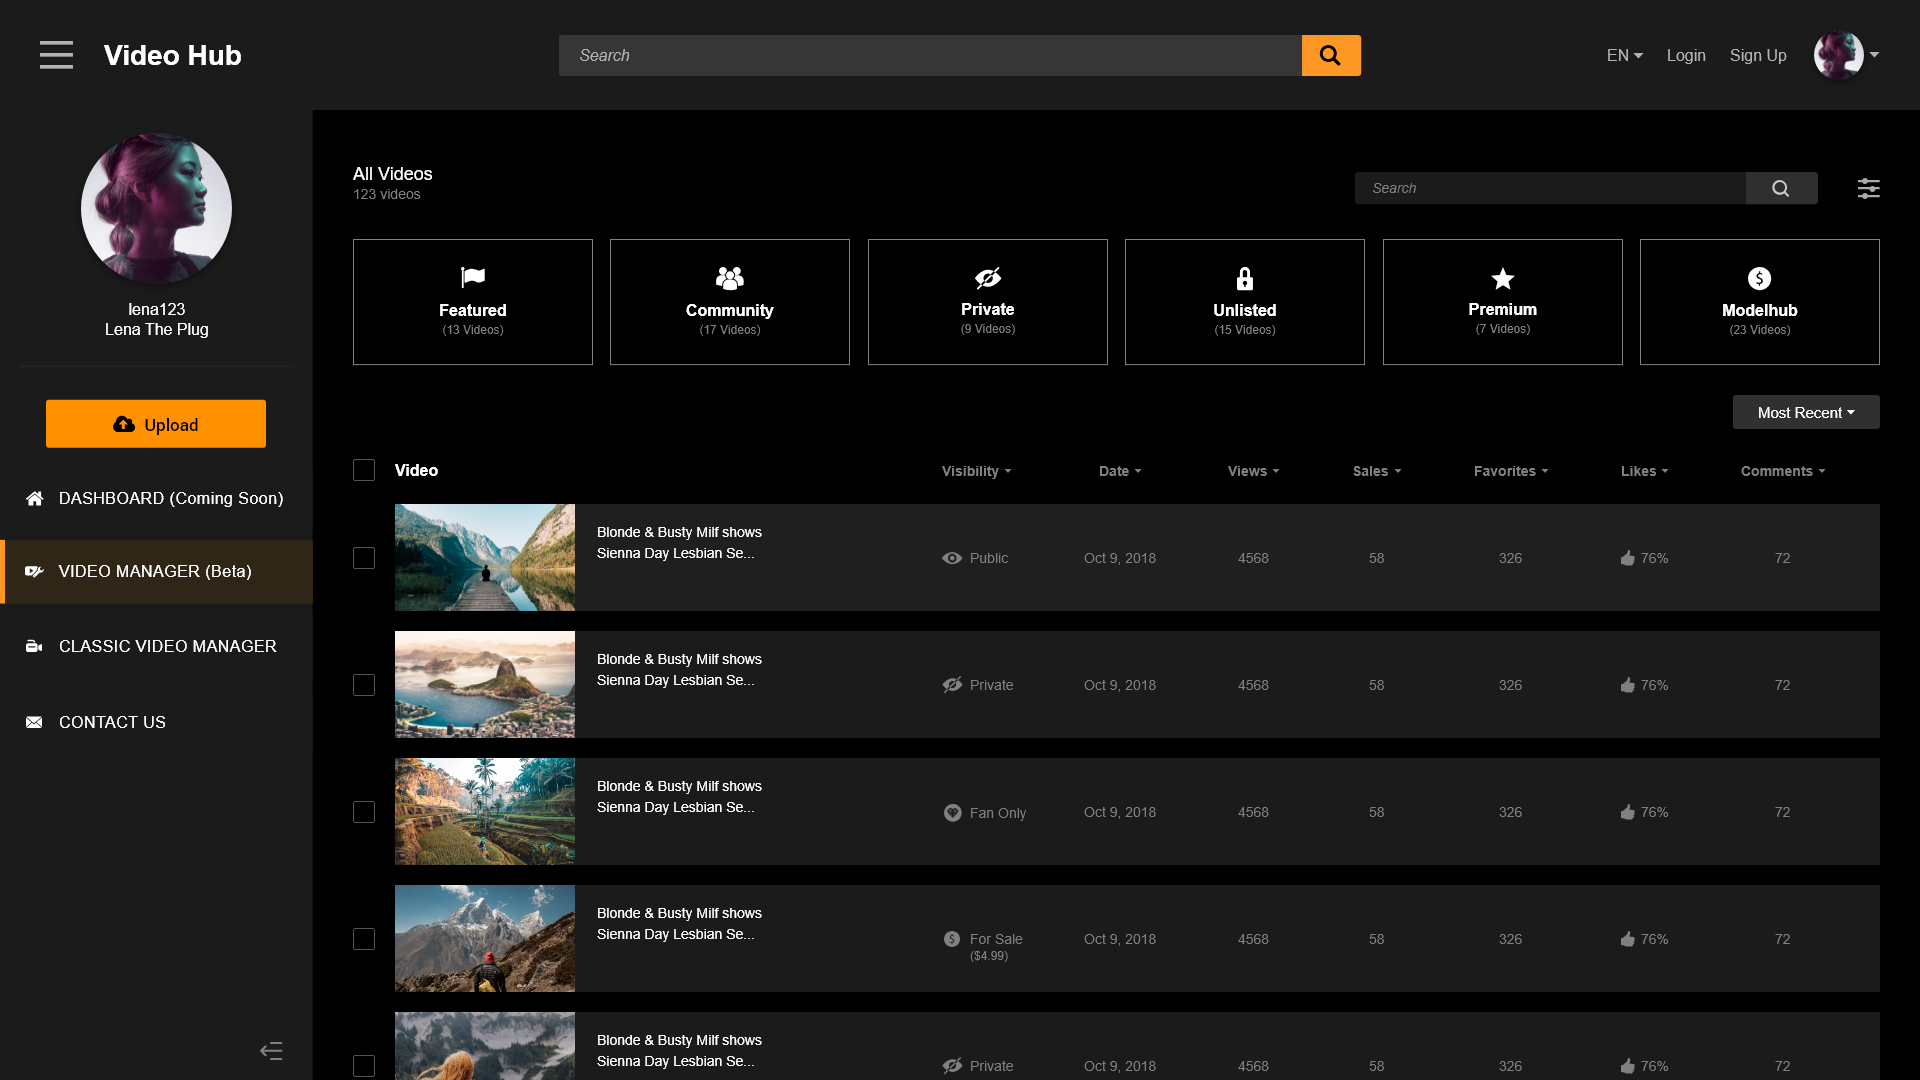
Task: Click the orange Upload button
Action: click(156, 424)
